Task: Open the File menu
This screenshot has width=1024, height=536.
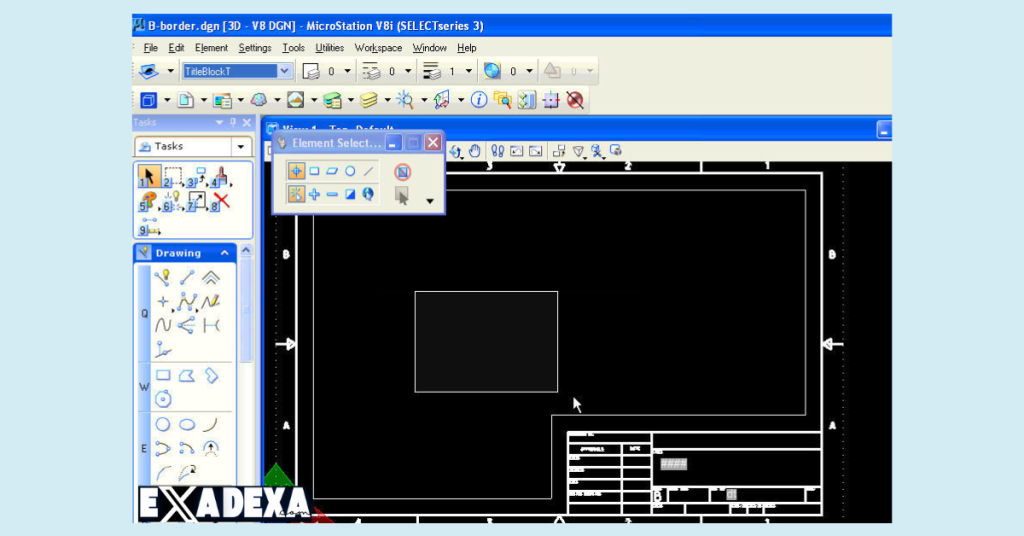Action: click(150, 48)
